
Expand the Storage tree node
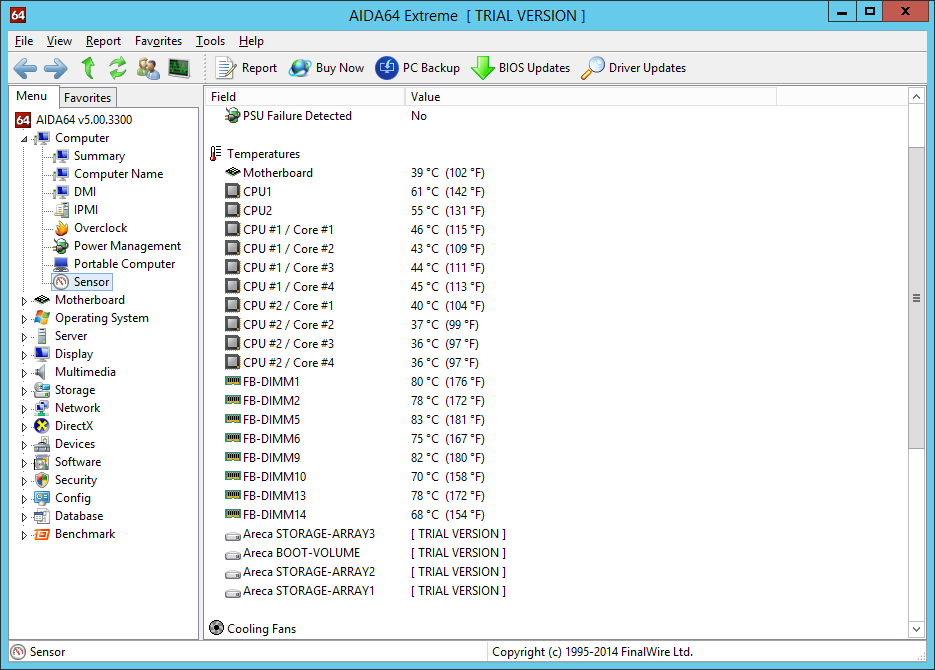click(24, 391)
